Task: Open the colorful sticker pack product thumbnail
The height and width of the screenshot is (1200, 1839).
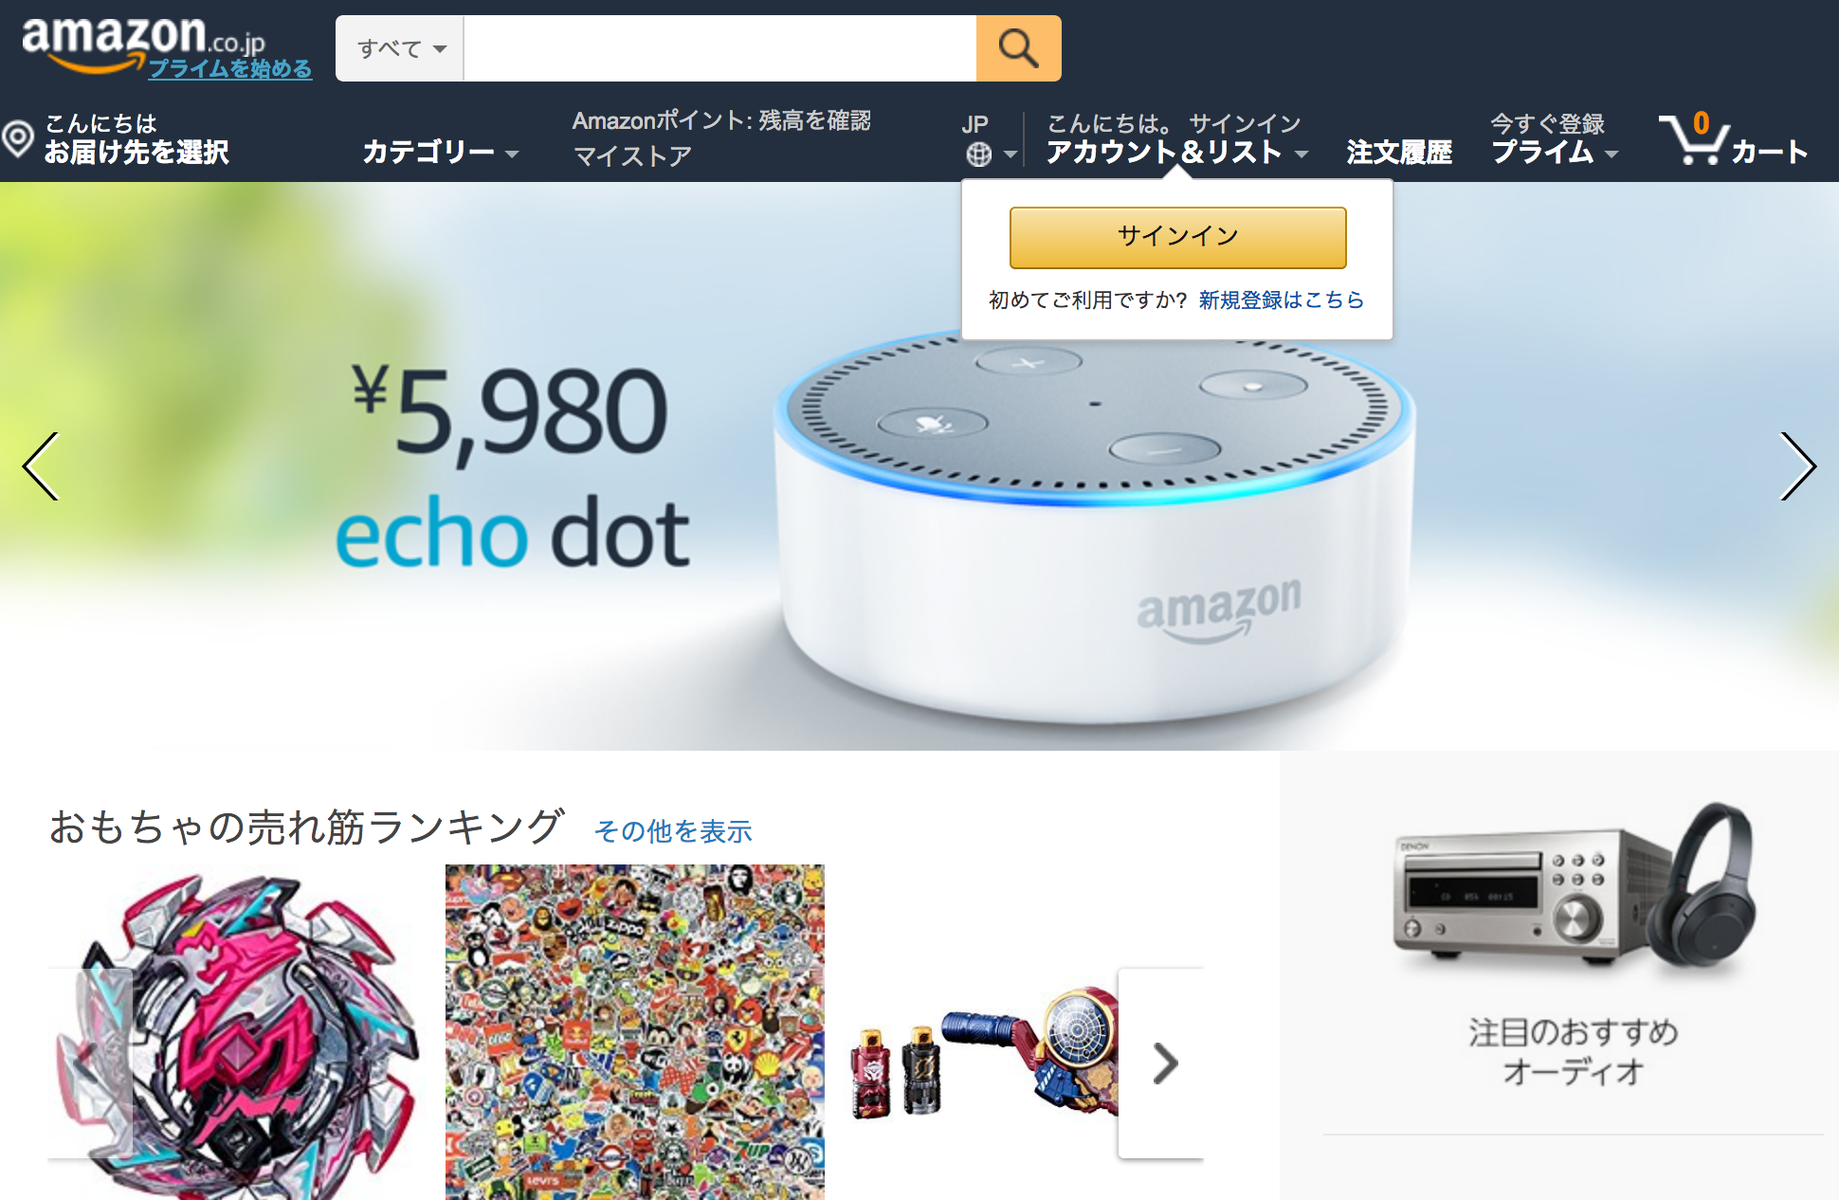Action: point(635,1032)
